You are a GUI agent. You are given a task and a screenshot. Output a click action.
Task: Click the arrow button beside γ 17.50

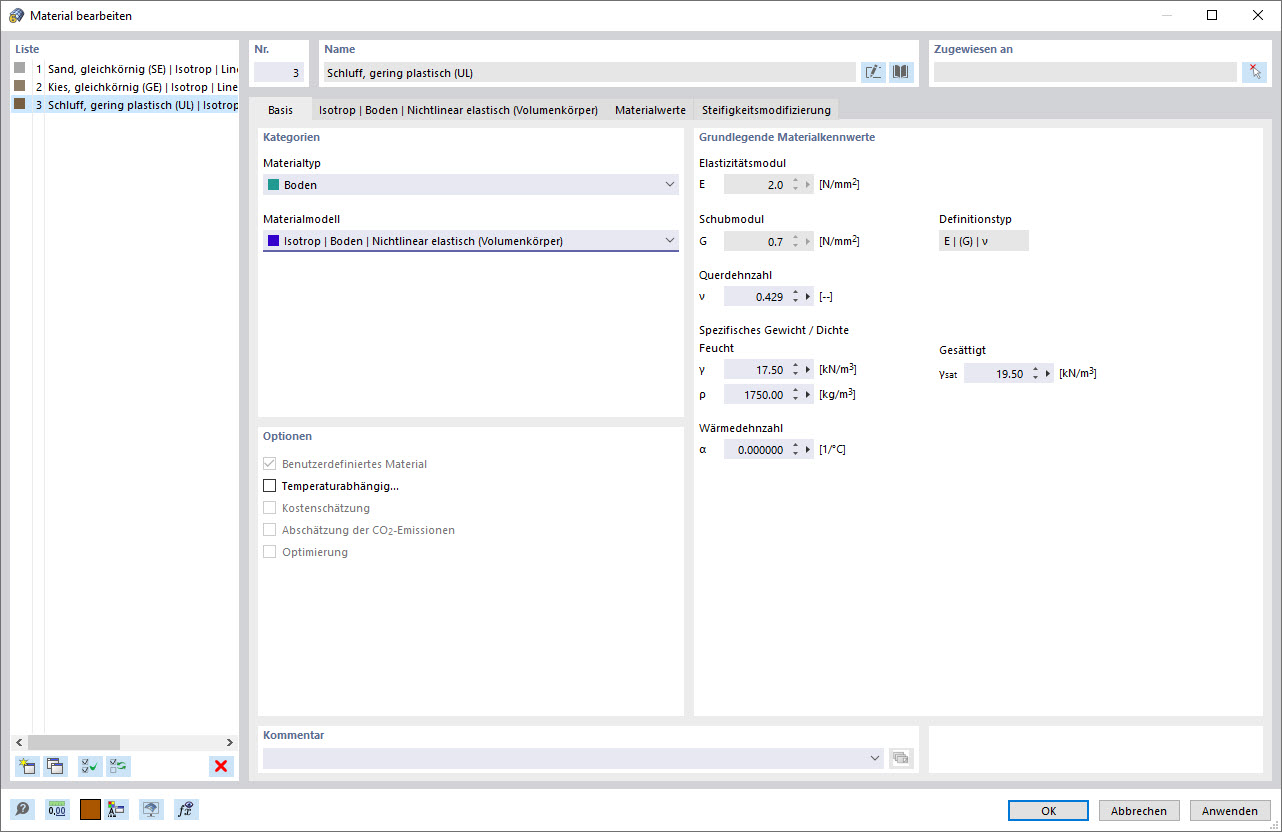pyautogui.click(x=808, y=370)
